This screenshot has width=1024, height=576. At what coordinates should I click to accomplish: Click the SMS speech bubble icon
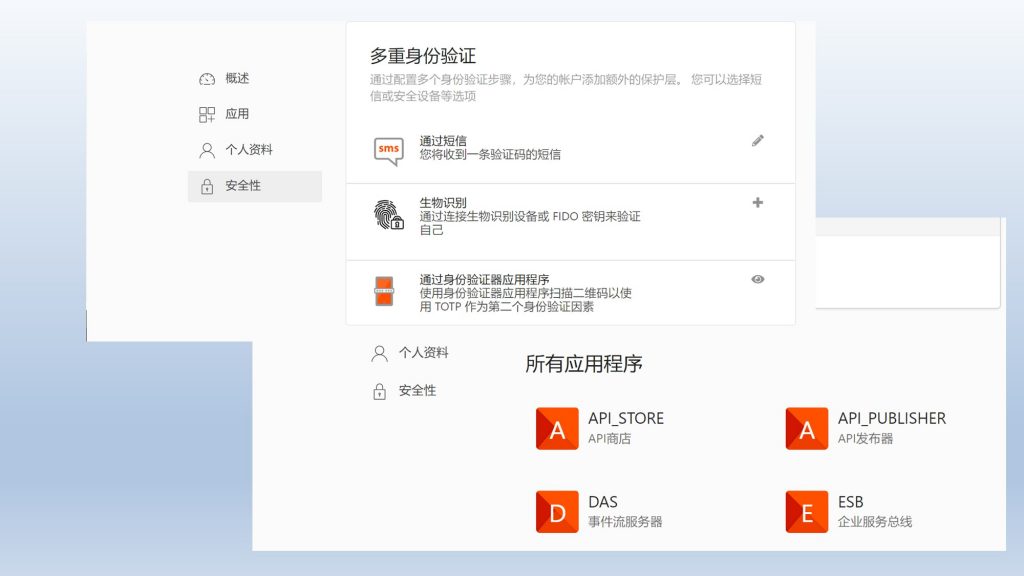388,150
